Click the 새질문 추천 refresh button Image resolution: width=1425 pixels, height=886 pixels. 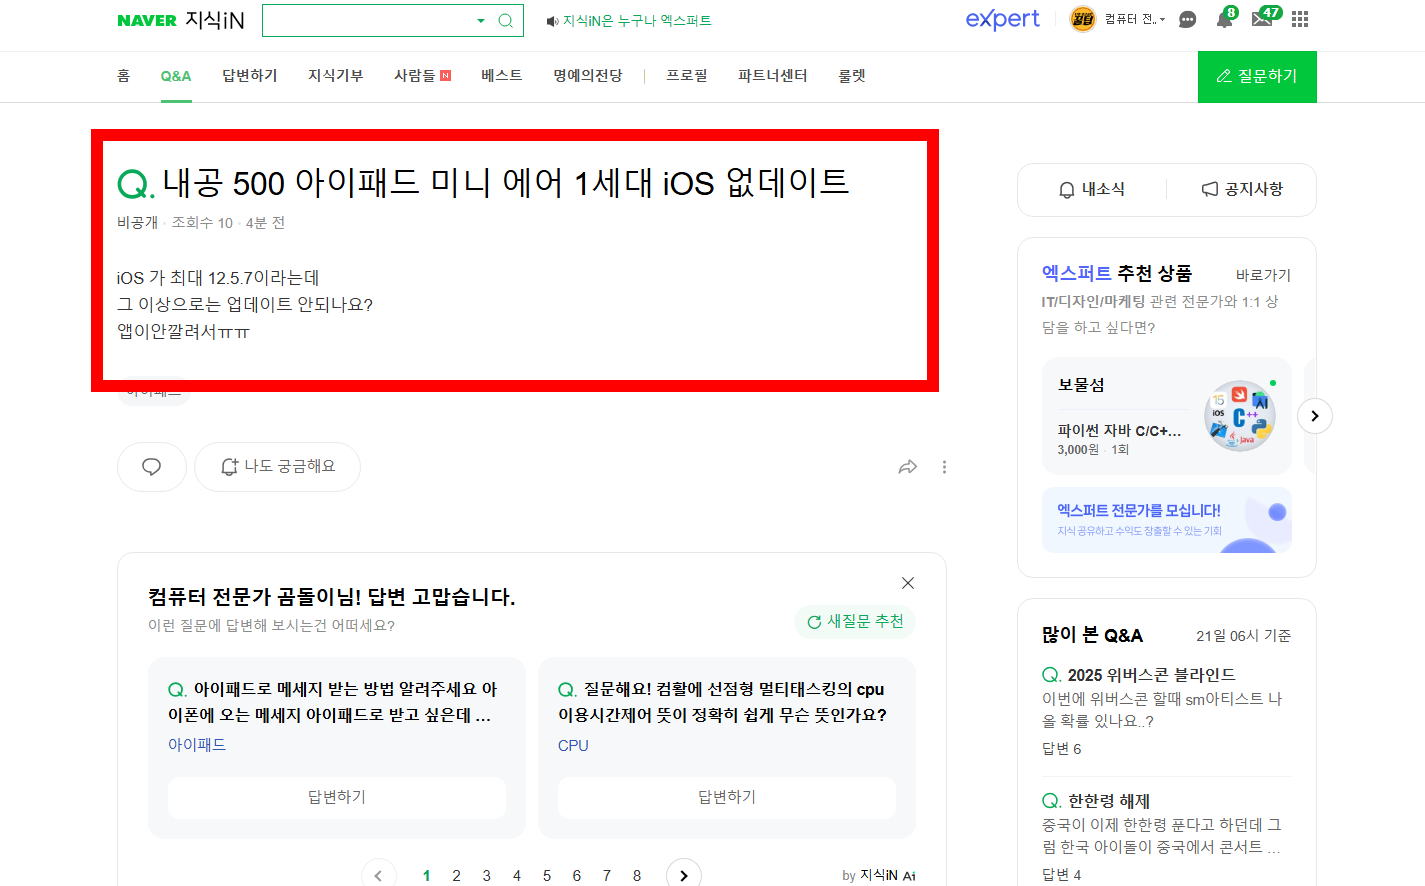coord(855,622)
